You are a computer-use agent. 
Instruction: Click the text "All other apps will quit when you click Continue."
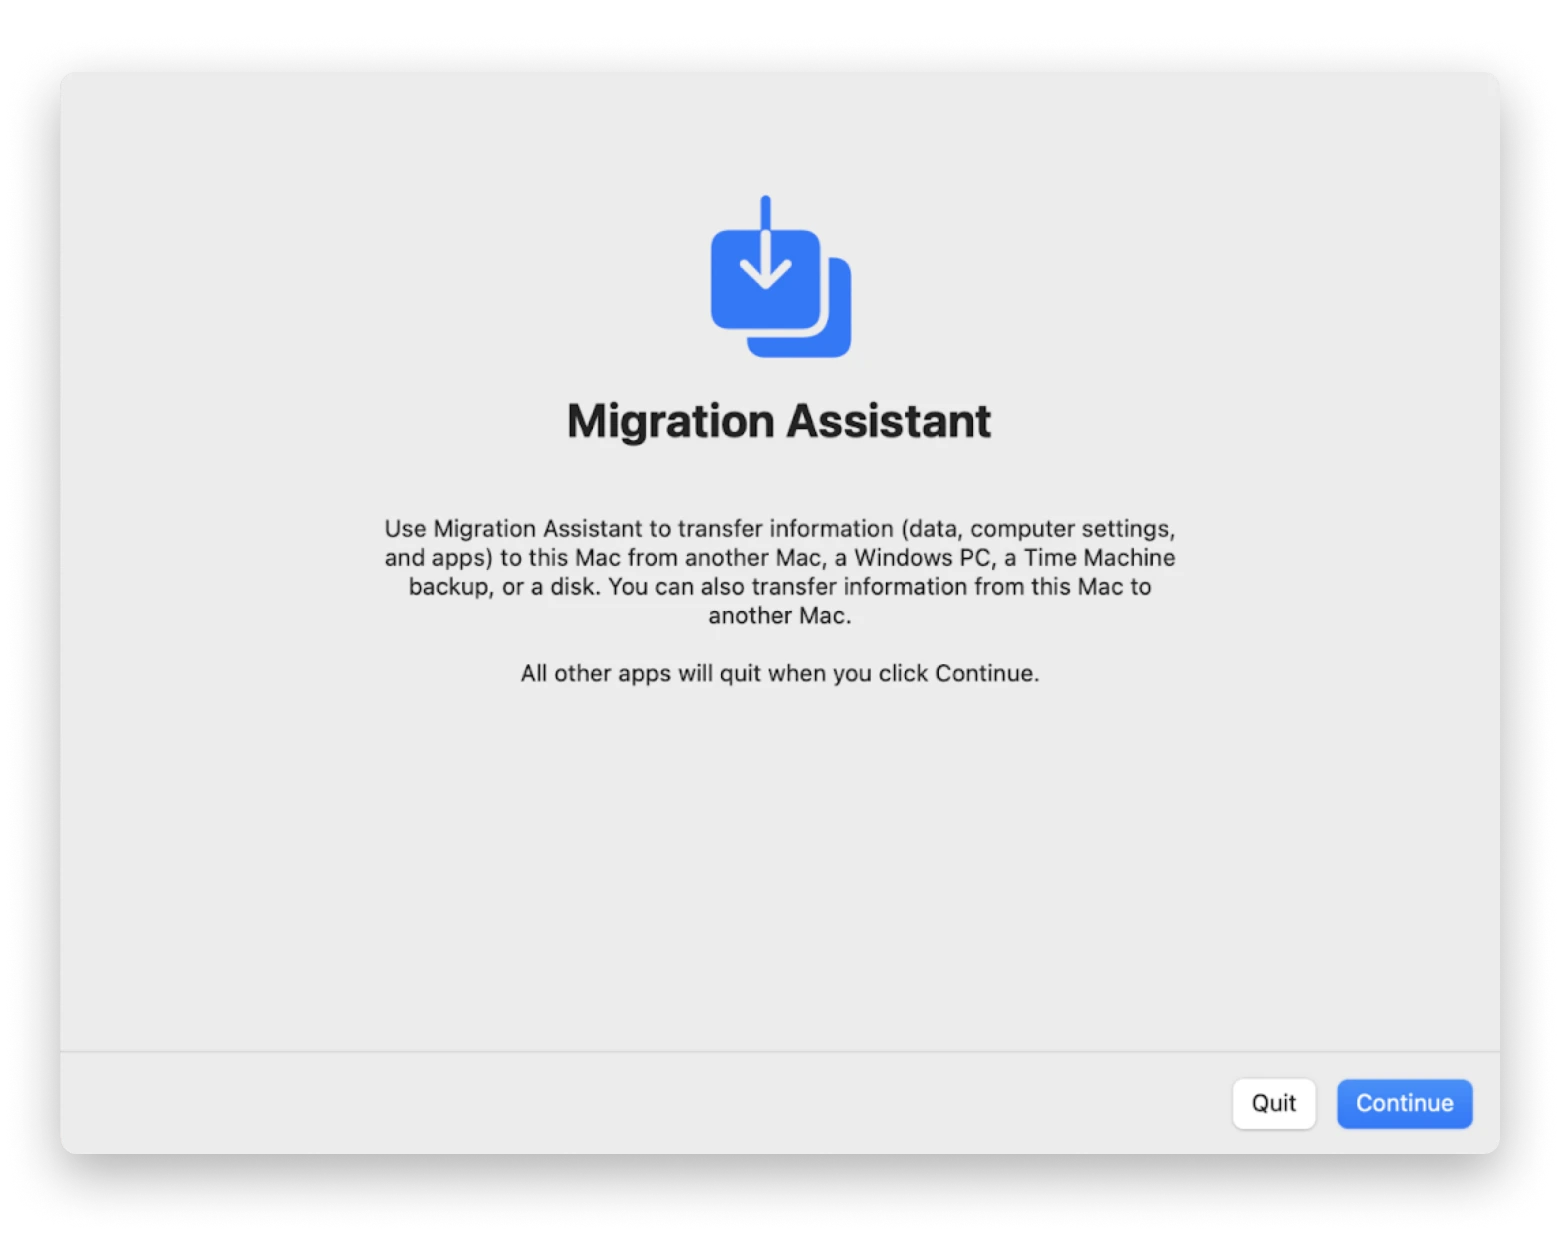[779, 673]
